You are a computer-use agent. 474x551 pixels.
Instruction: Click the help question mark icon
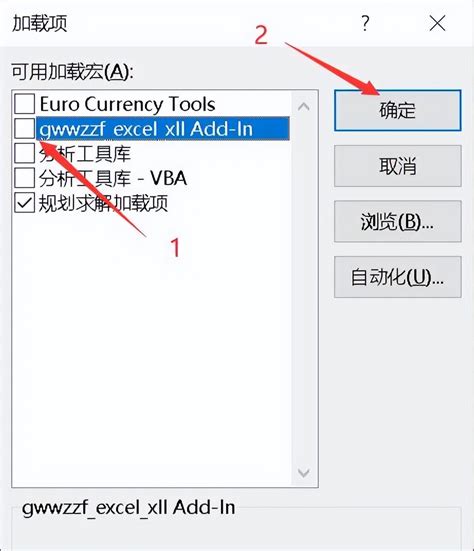[x=365, y=24]
